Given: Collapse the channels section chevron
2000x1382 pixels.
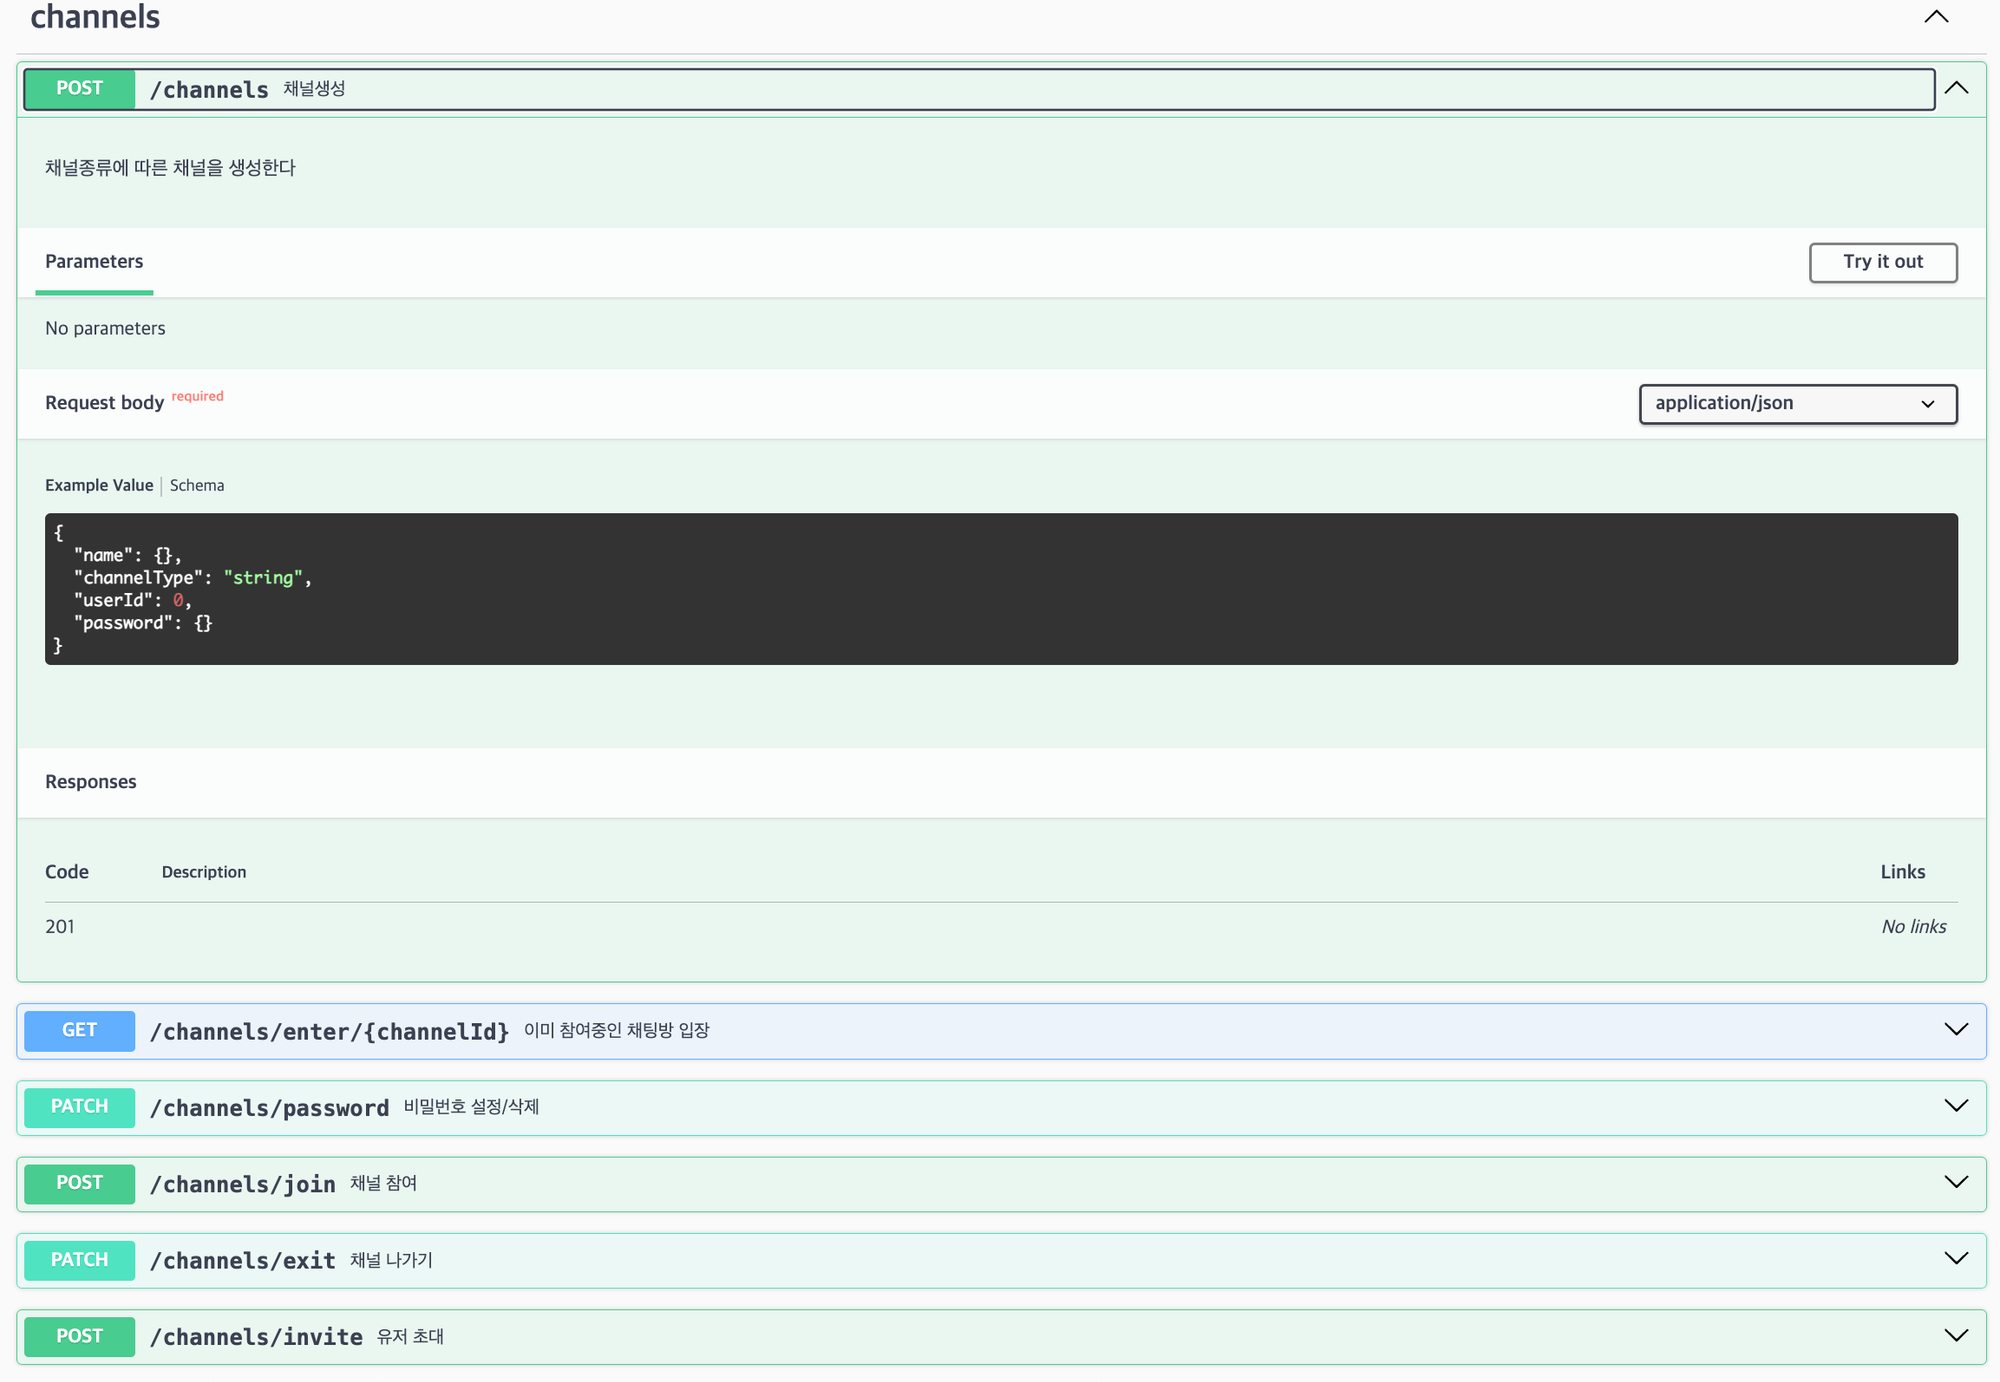Looking at the screenshot, I should tap(1936, 17).
